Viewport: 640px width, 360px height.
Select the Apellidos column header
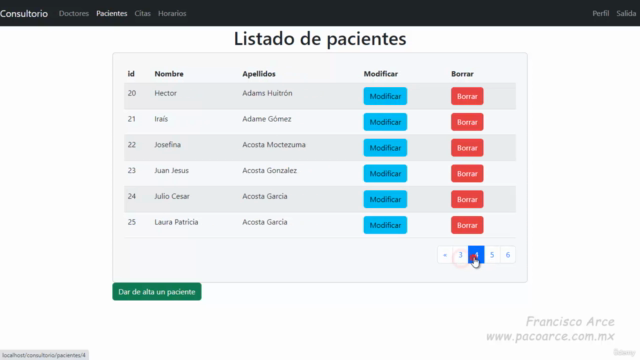click(x=259, y=74)
